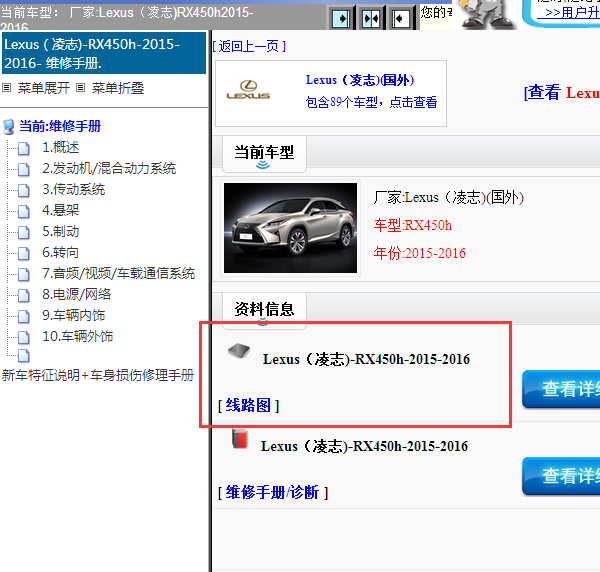600x572 pixels.
Task: Open tree item 1.概述
Action: click(x=61, y=147)
